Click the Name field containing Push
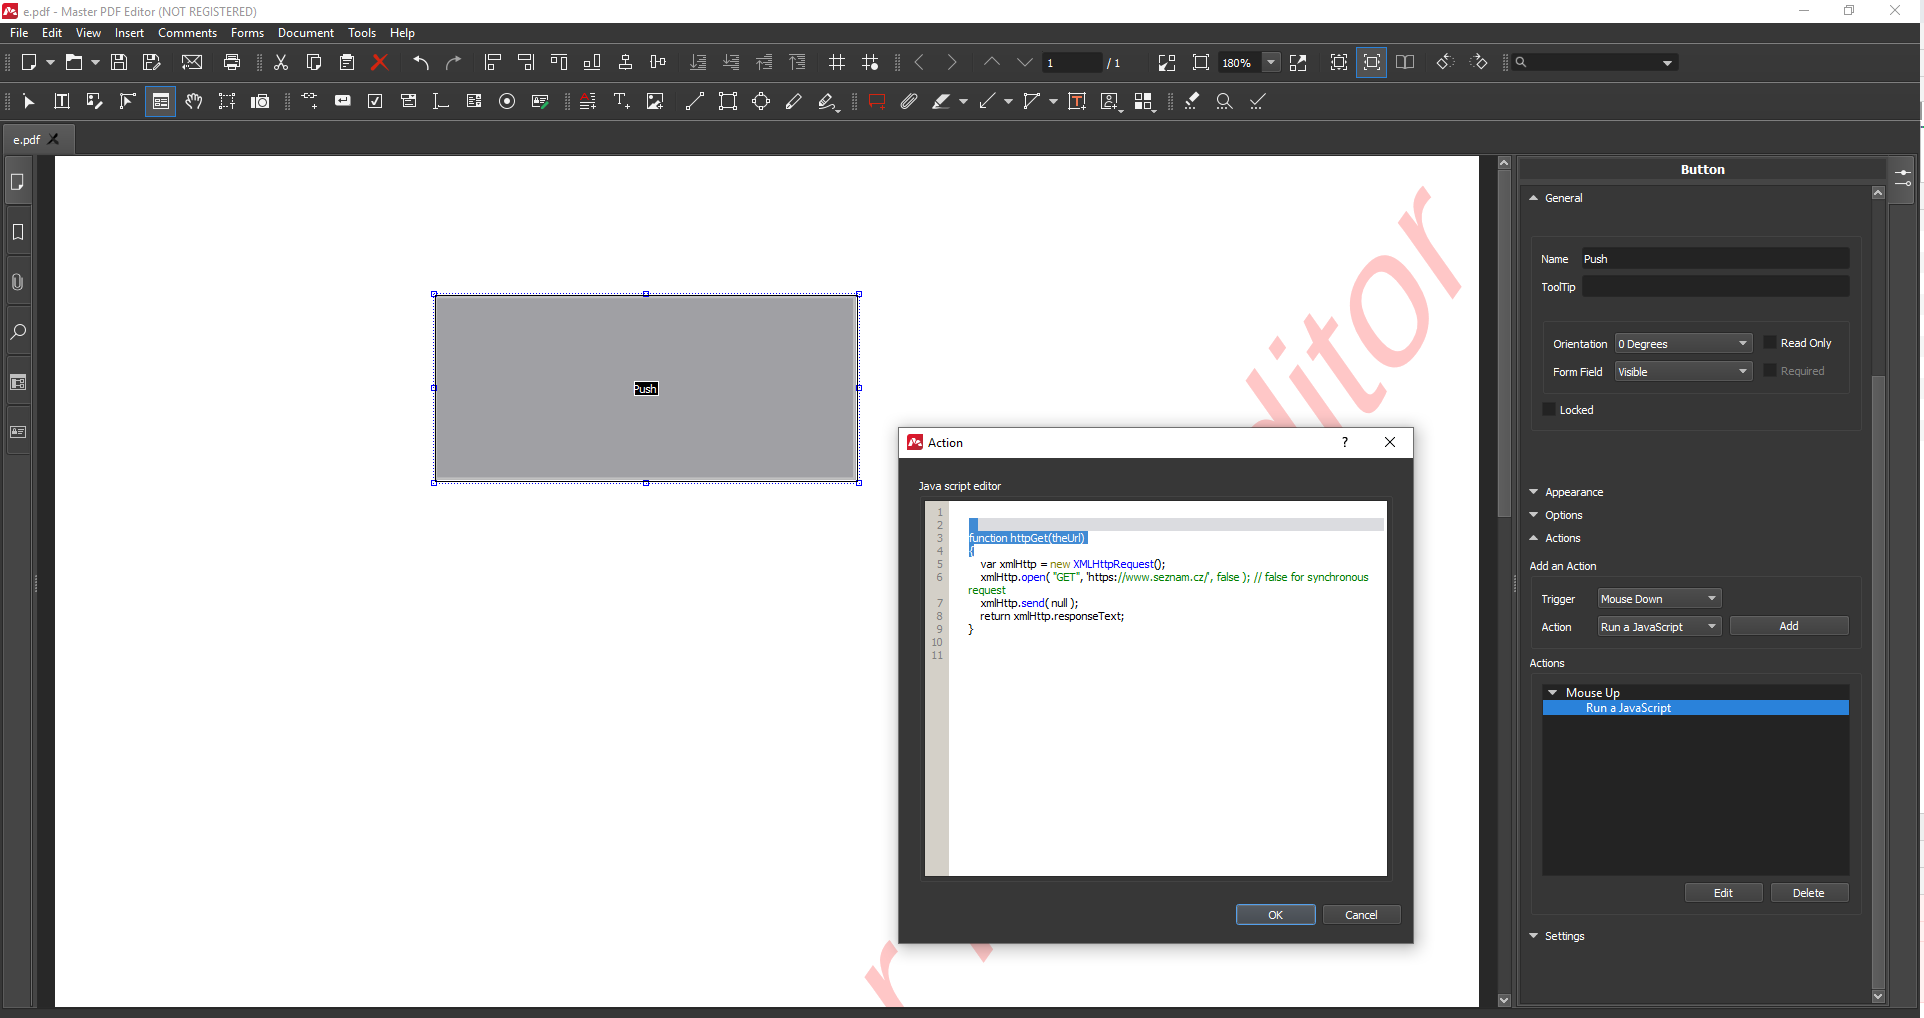 coord(1714,258)
